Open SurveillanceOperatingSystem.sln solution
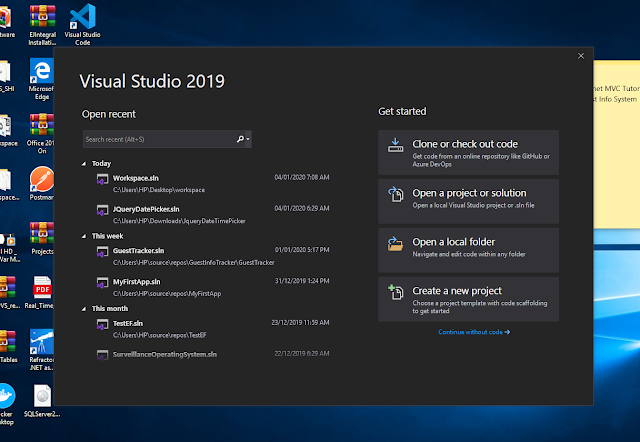 (x=157, y=354)
